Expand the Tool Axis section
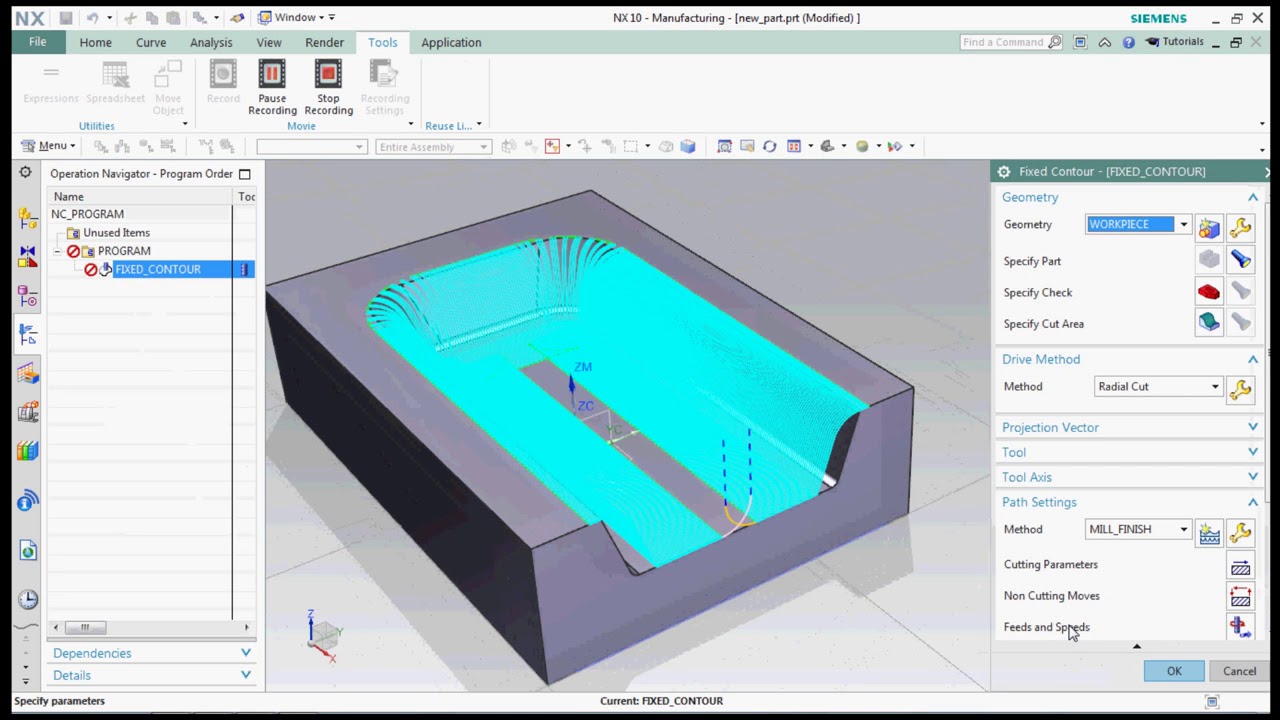 (x=1253, y=477)
